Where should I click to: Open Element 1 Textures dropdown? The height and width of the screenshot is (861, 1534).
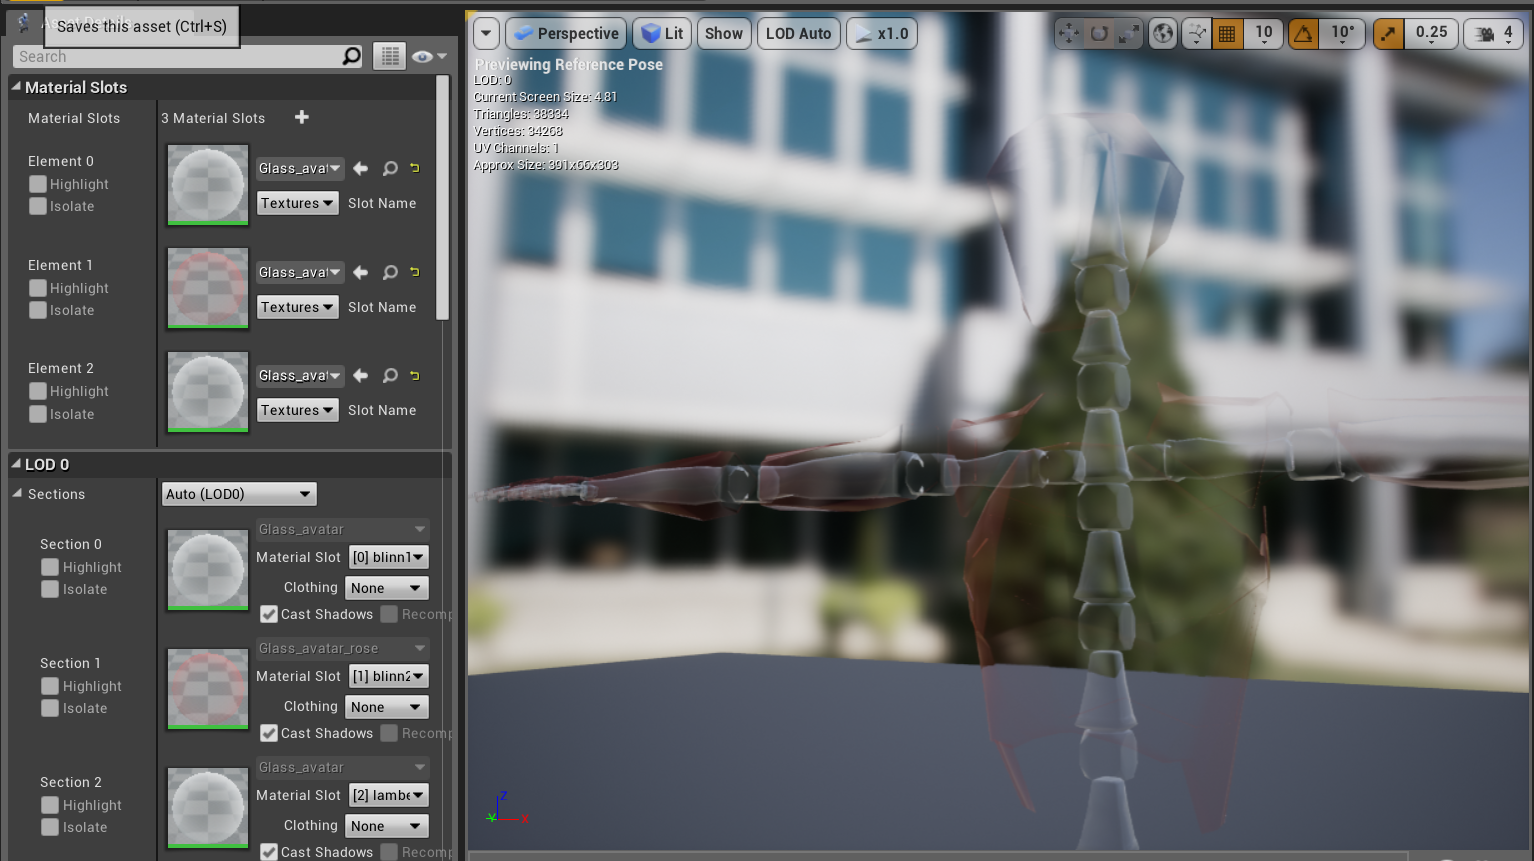tap(298, 307)
